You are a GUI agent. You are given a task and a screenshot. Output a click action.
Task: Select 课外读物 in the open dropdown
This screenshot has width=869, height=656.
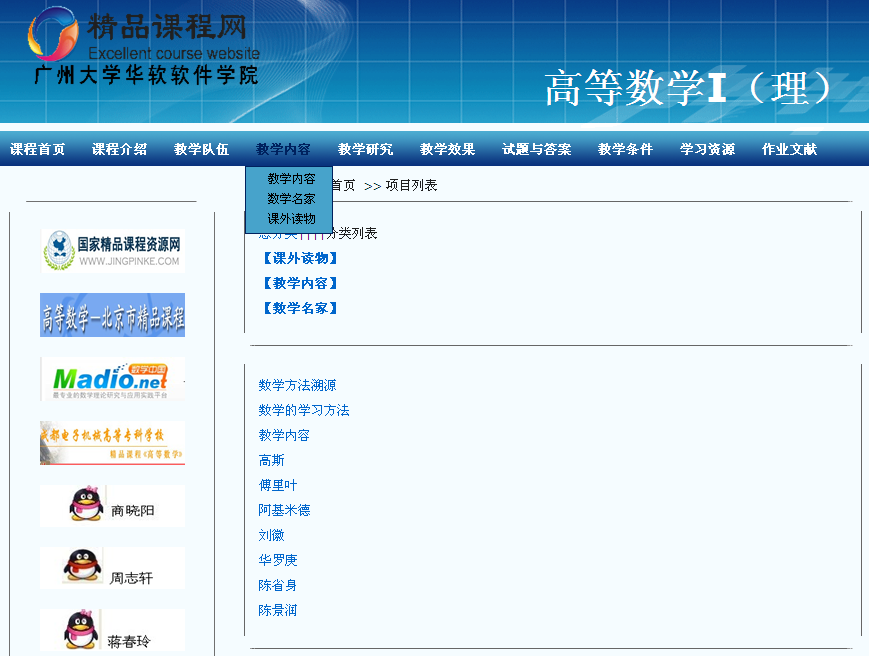tap(291, 218)
